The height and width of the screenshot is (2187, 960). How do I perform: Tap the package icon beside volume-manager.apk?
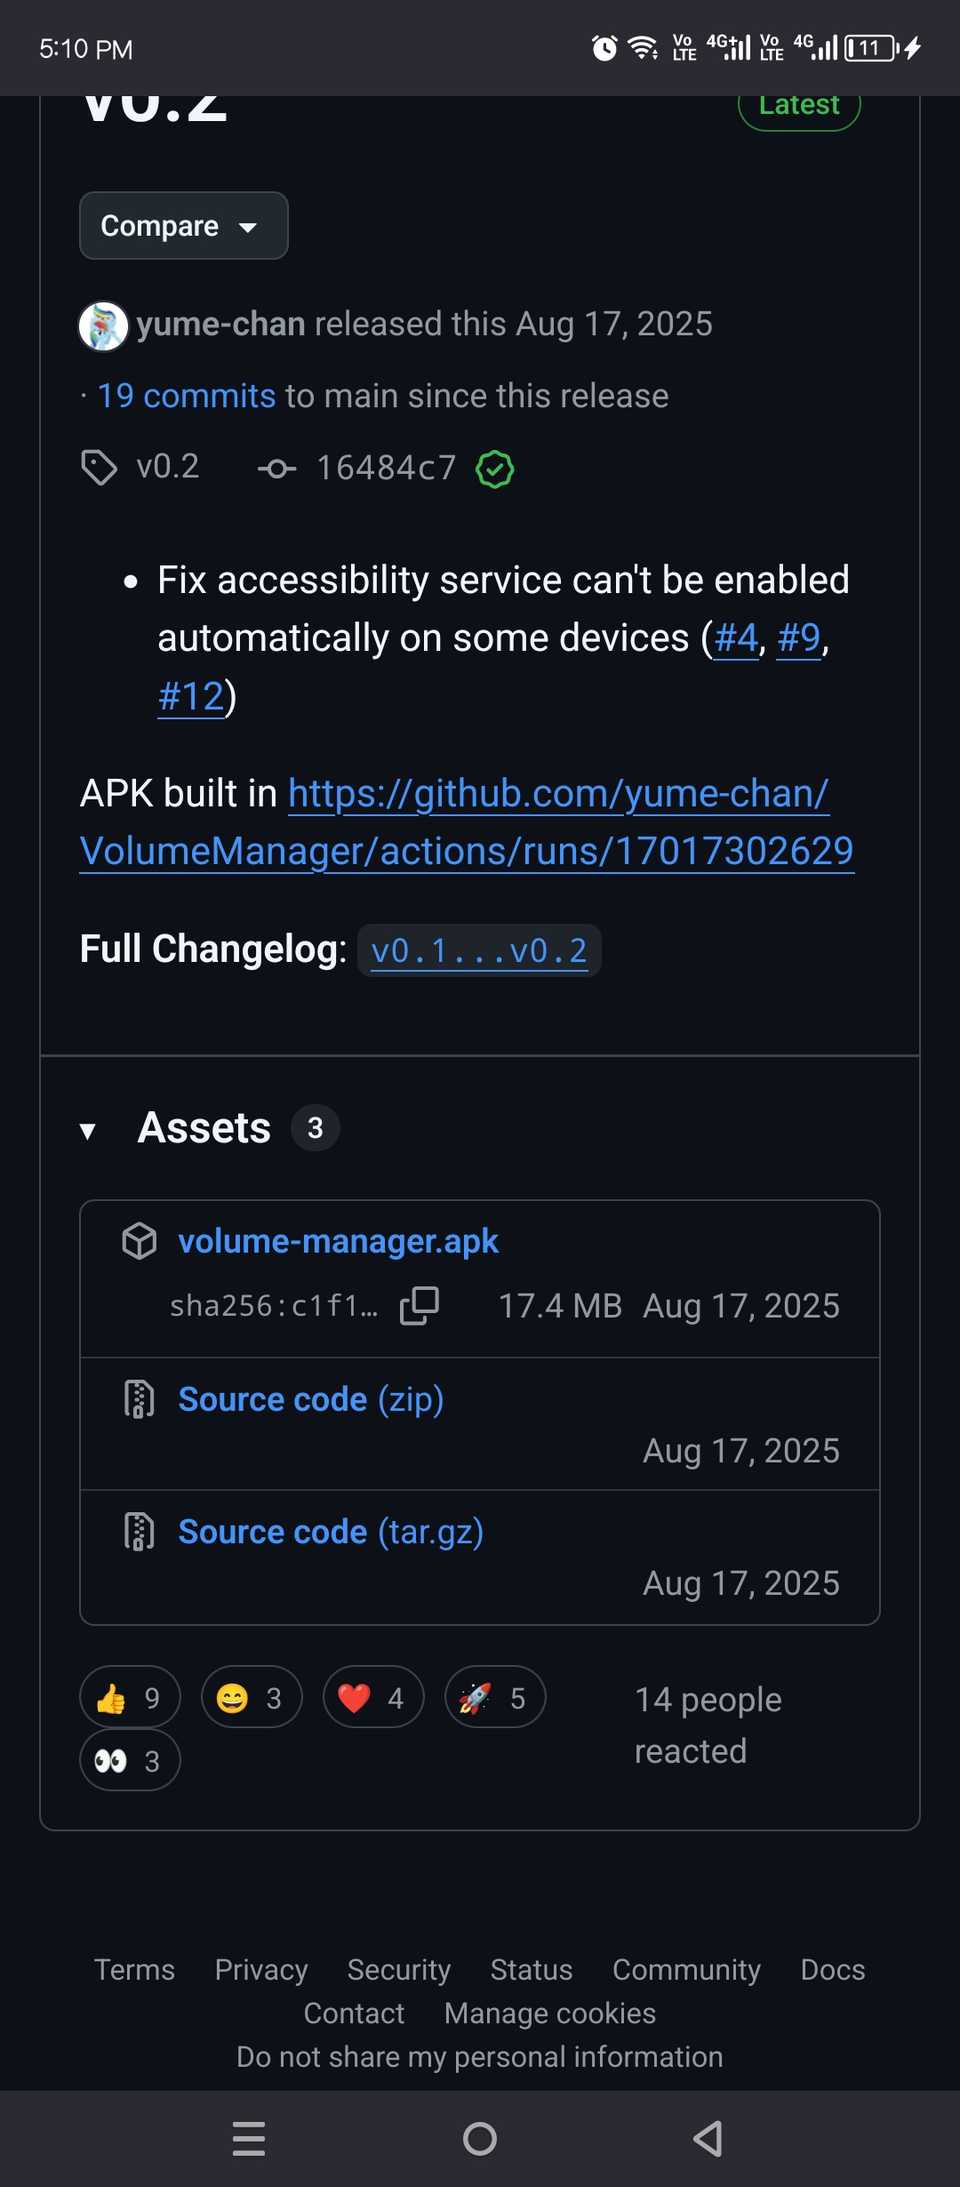click(139, 1241)
